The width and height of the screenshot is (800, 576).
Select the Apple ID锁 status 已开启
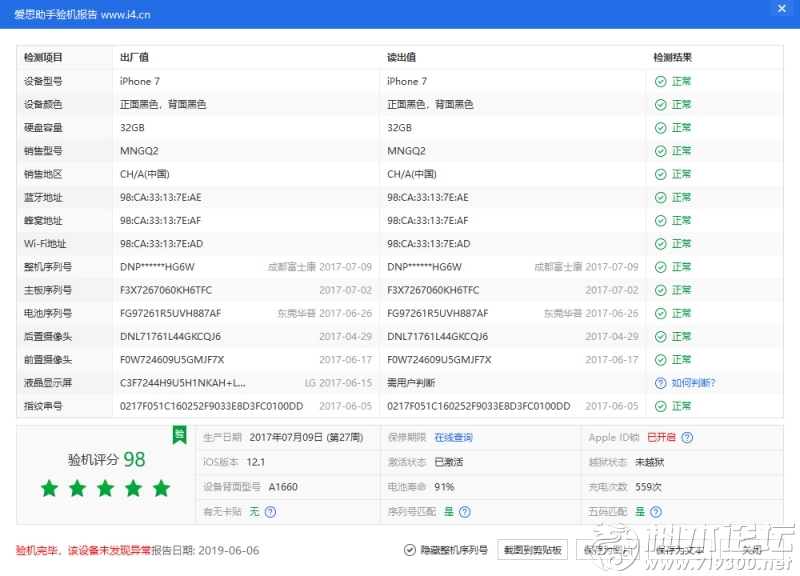coord(661,438)
